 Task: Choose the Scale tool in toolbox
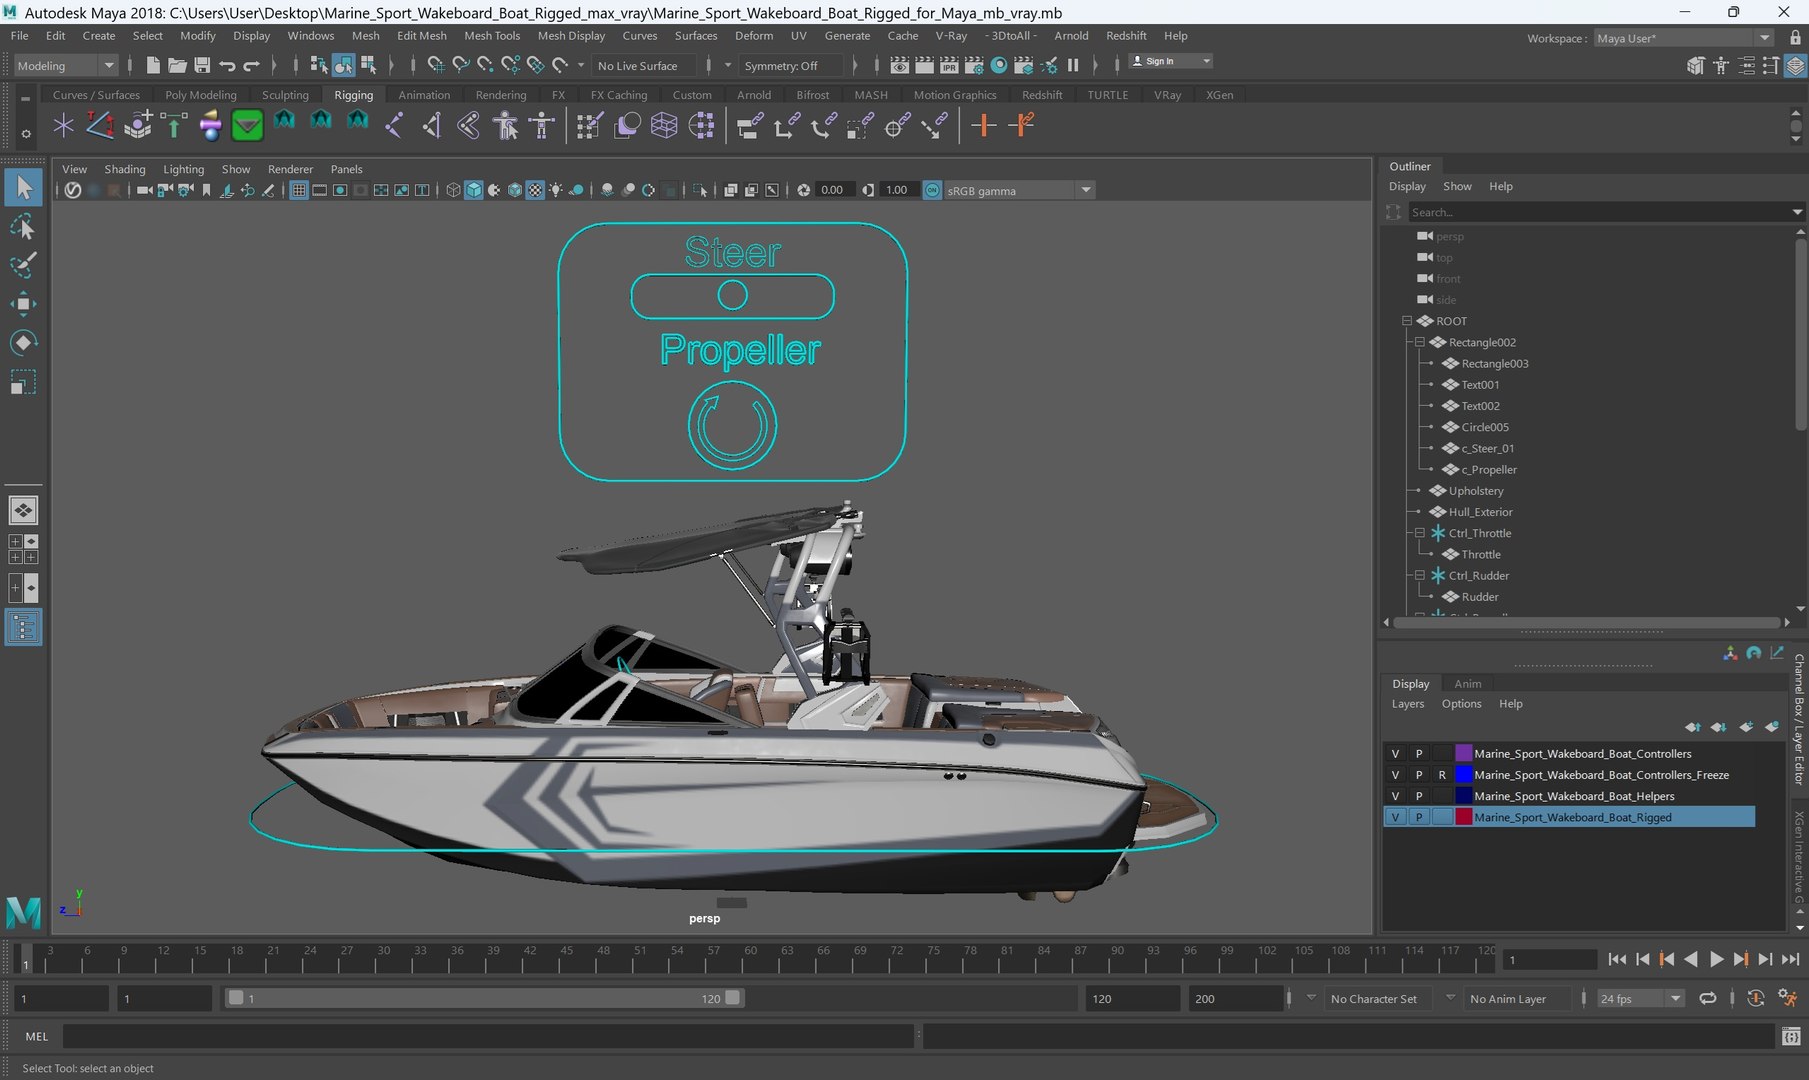point(23,382)
